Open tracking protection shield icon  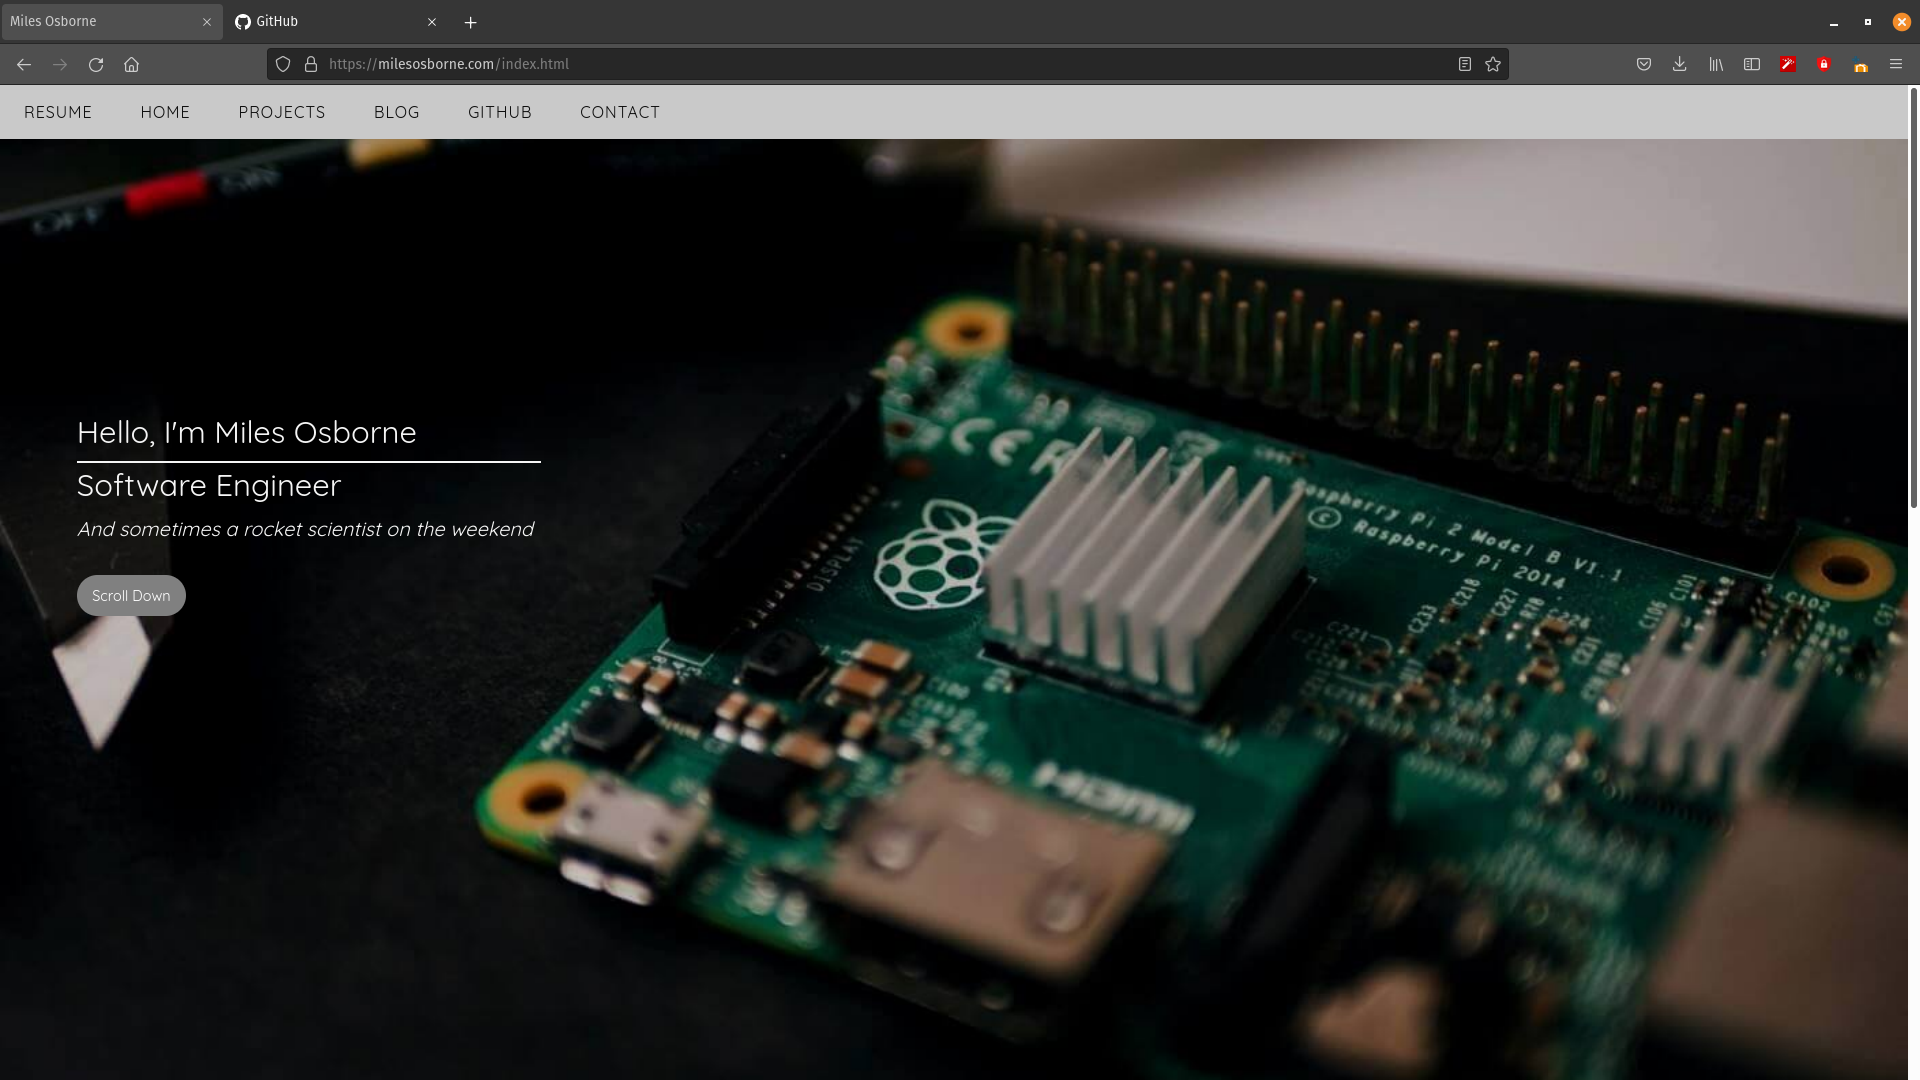pyautogui.click(x=283, y=64)
